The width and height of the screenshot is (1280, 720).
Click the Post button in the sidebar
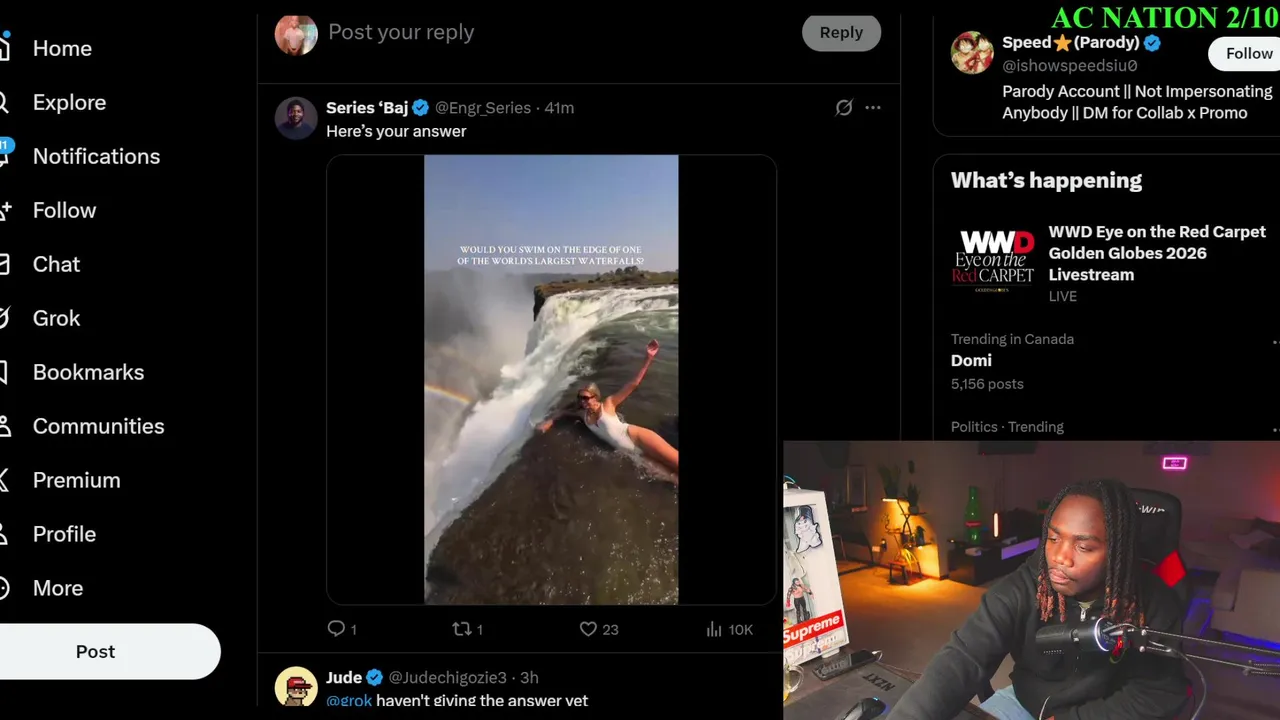[96, 651]
